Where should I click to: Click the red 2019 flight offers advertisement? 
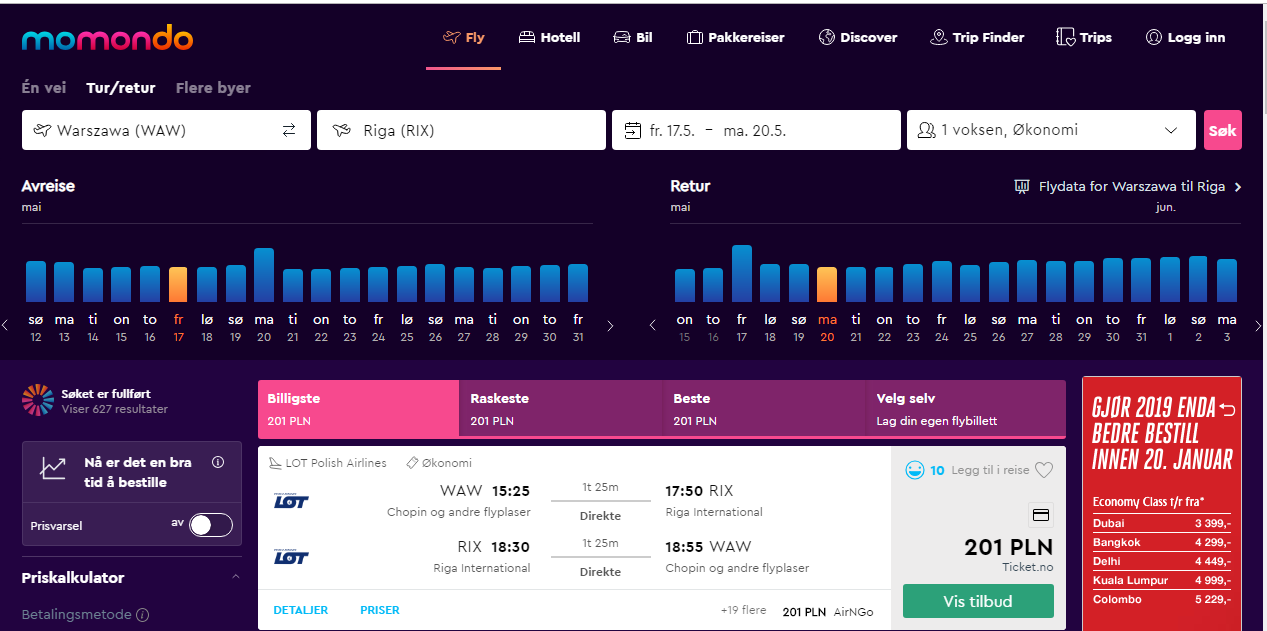1161,503
